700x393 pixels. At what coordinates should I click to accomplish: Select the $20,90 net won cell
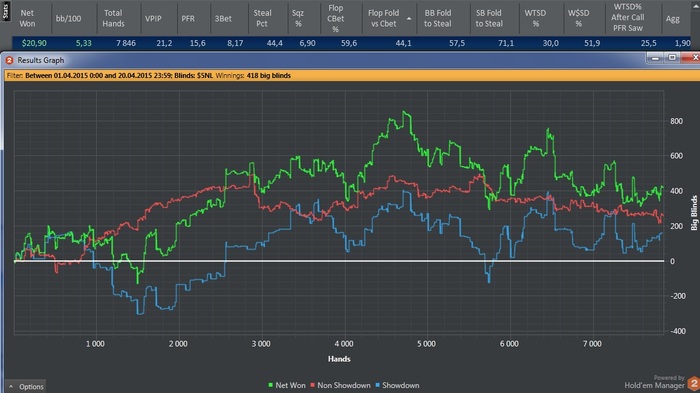click(34, 43)
